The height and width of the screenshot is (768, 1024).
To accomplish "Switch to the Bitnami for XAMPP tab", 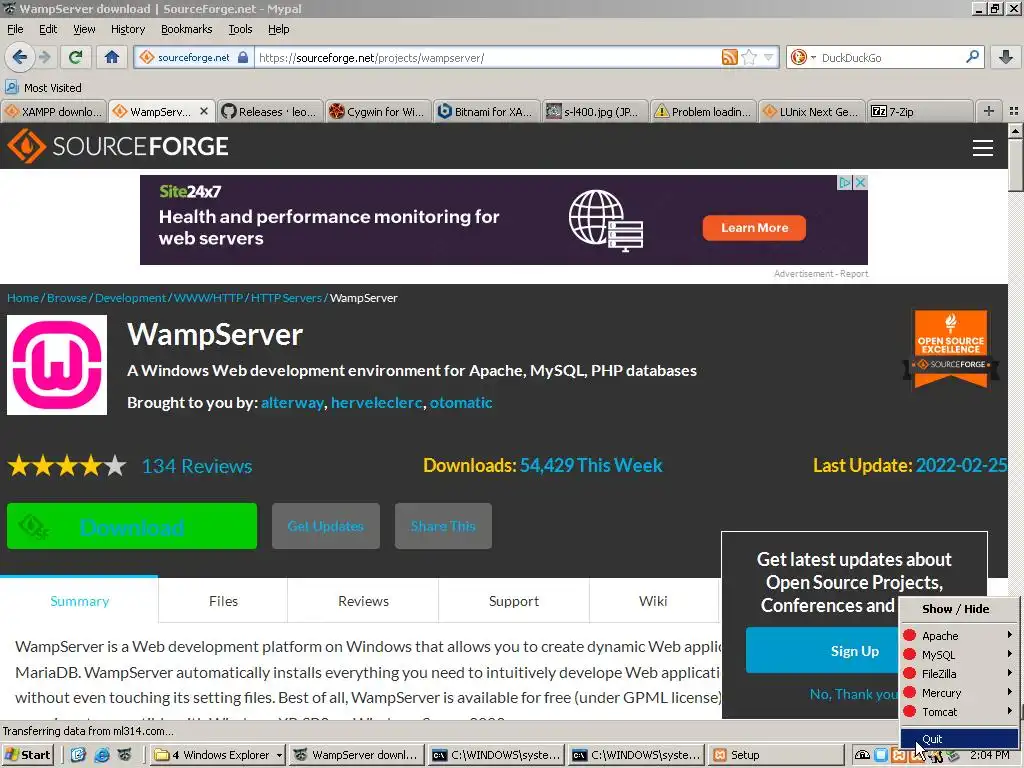I will pyautogui.click(x=485, y=112).
